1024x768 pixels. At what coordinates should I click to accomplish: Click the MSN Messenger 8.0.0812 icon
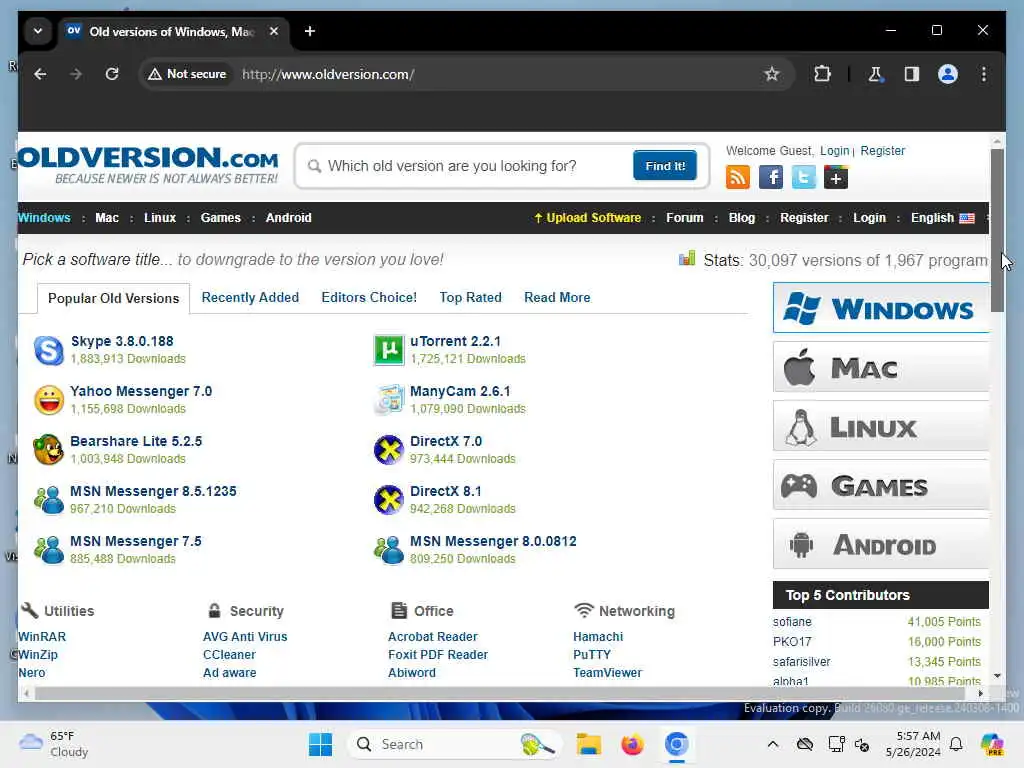389,550
